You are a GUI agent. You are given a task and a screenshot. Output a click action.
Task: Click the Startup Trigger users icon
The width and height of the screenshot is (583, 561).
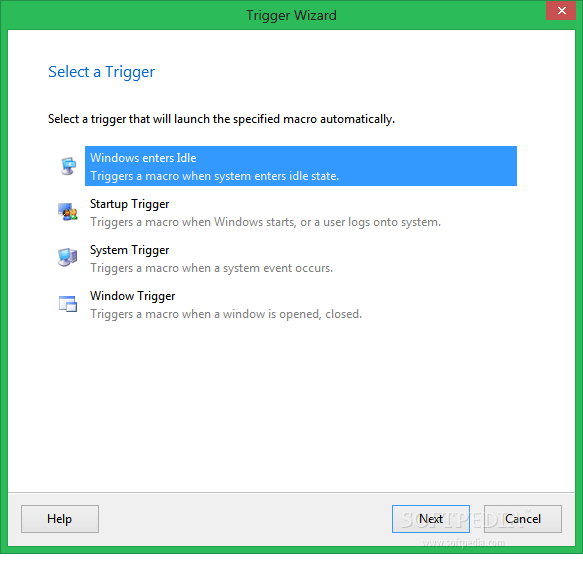(x=68, y=212)
